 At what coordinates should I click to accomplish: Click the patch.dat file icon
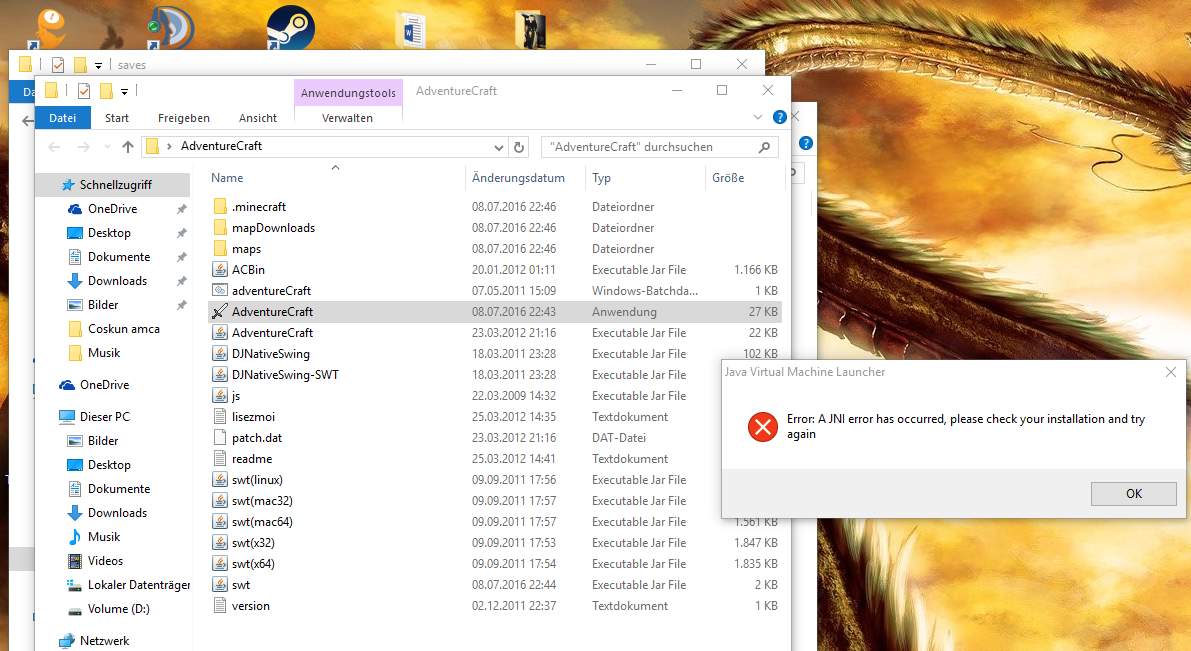pos(220,438)
